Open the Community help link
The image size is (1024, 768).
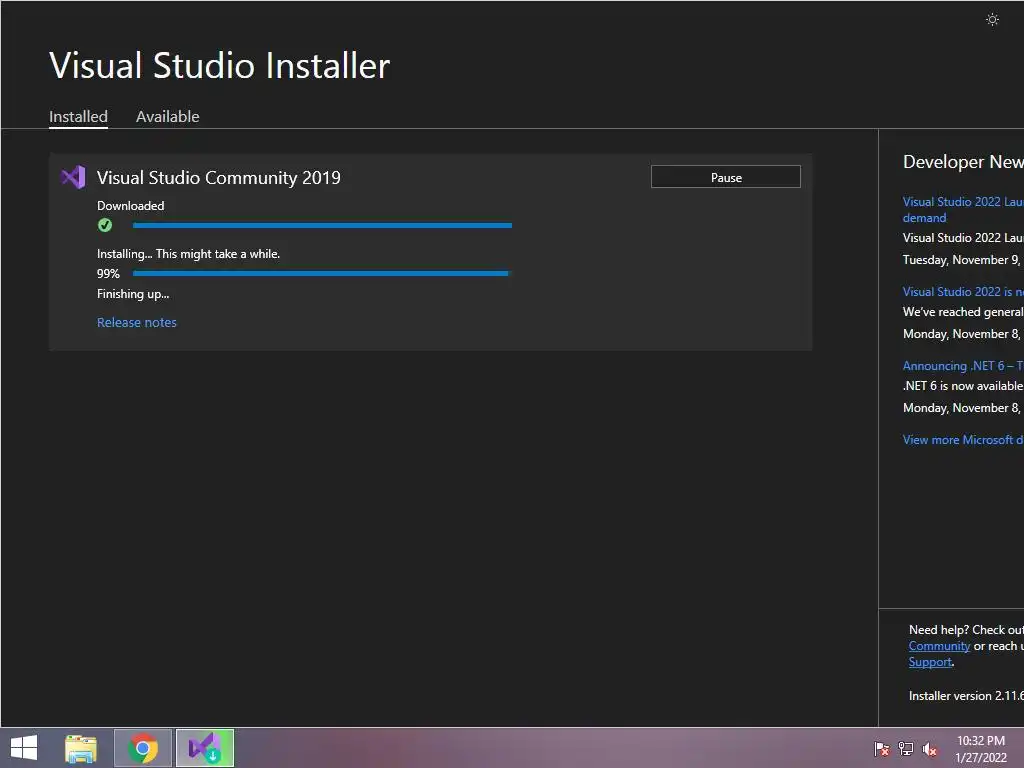click(x=939, y=646)
